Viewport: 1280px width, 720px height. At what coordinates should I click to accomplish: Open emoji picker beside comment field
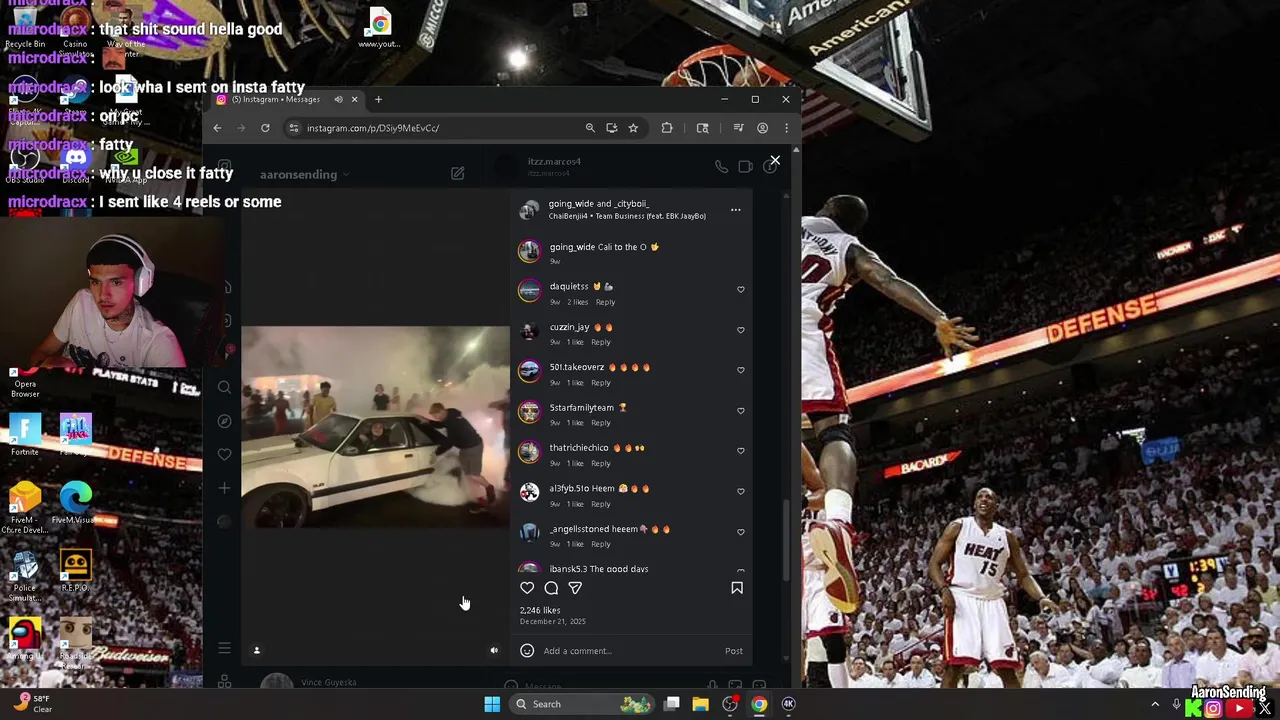[527, 651]
